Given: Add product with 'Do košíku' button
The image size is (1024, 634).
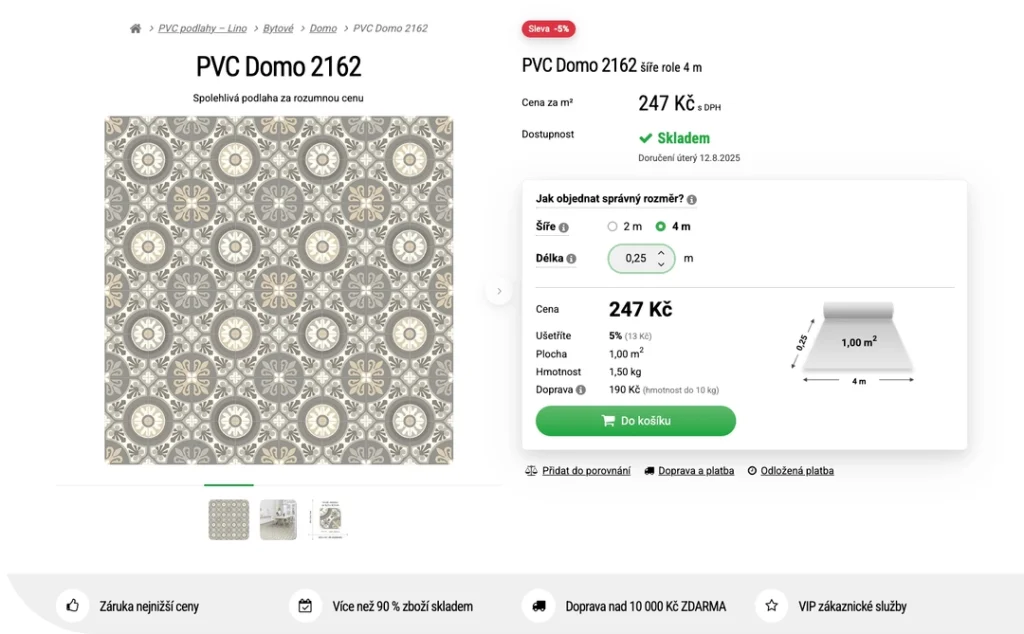Looking at the screenshot, I should click(x=636, y=421).
